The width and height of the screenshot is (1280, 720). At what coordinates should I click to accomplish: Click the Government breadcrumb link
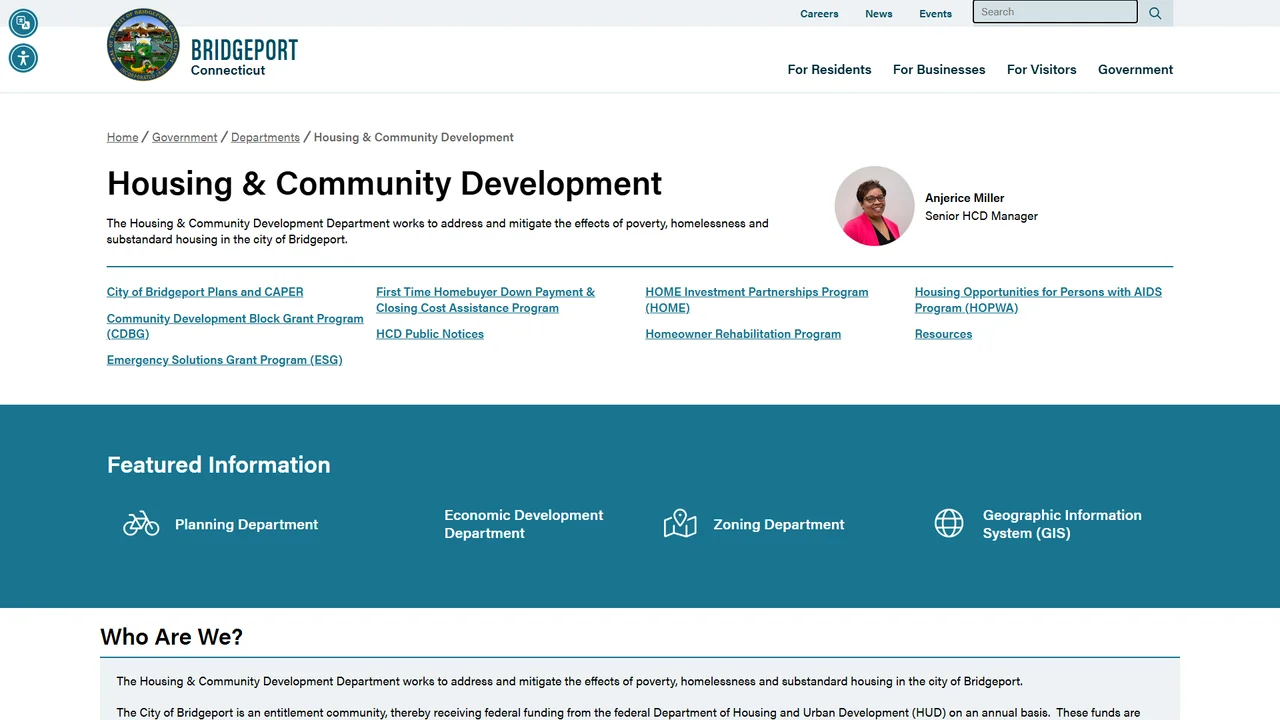point(185,137)
